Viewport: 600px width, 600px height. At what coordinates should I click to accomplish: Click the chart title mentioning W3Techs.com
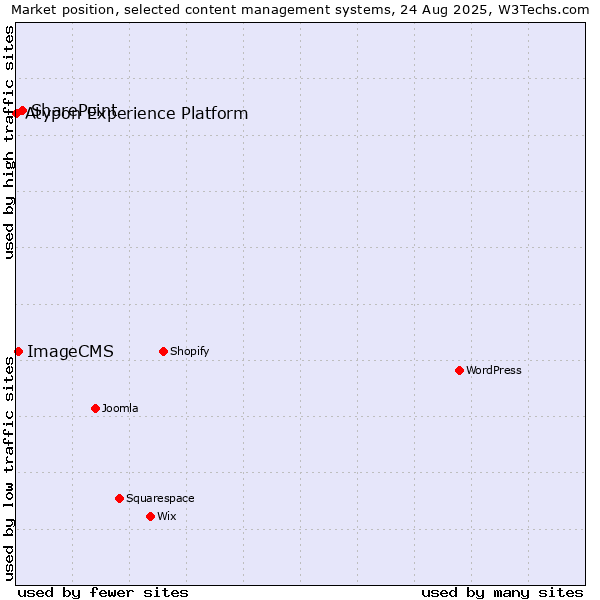[x=300, y=10]
